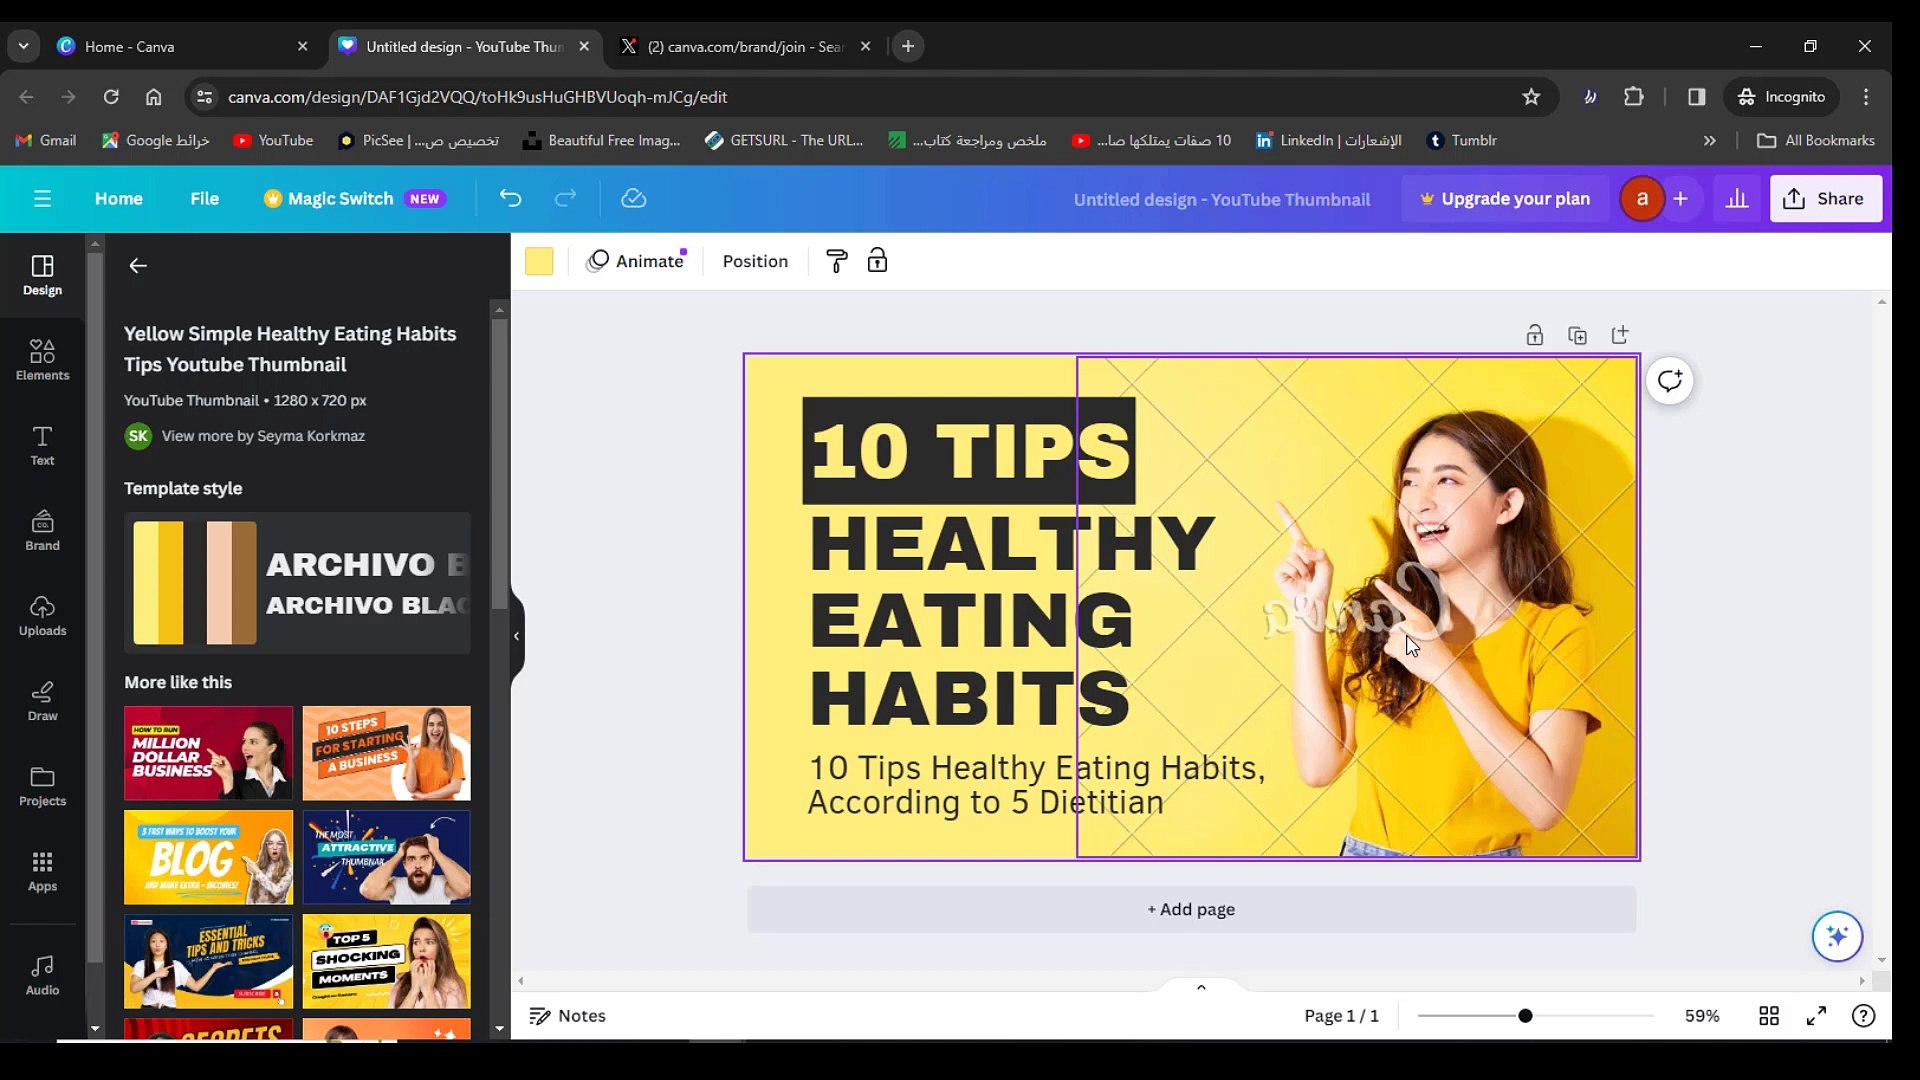The image size is (1920, 1080).
Task: Open the yellow background color swatch
Action: pyautogui.click(x=539, y=261)
